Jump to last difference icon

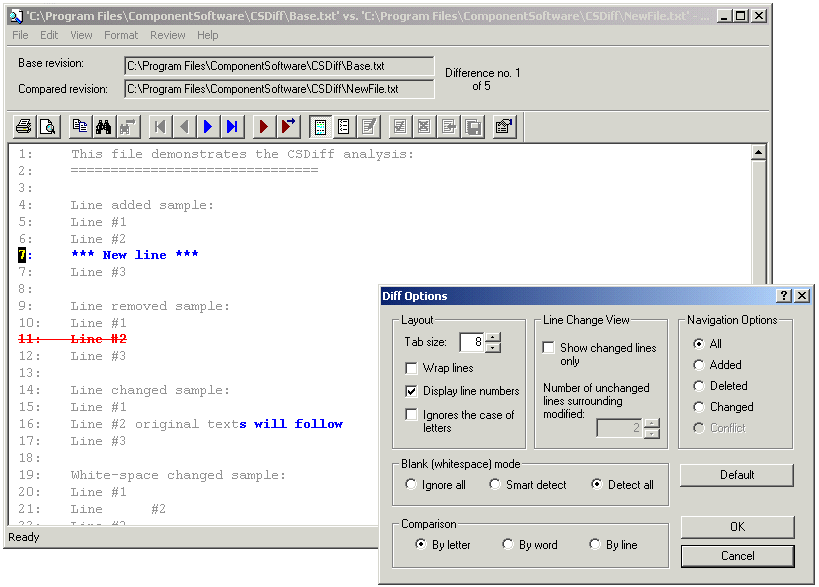tap(232, 127)
